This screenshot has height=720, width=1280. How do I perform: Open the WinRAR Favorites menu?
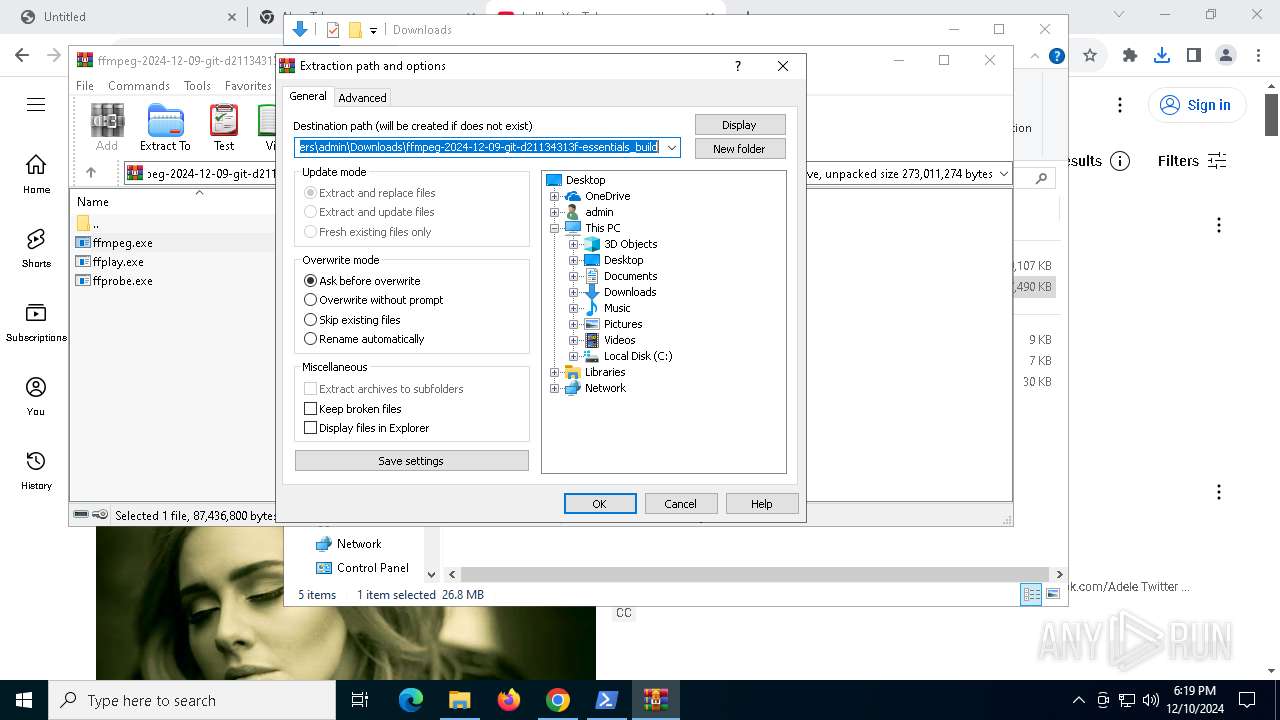click(x=248, y=86)
